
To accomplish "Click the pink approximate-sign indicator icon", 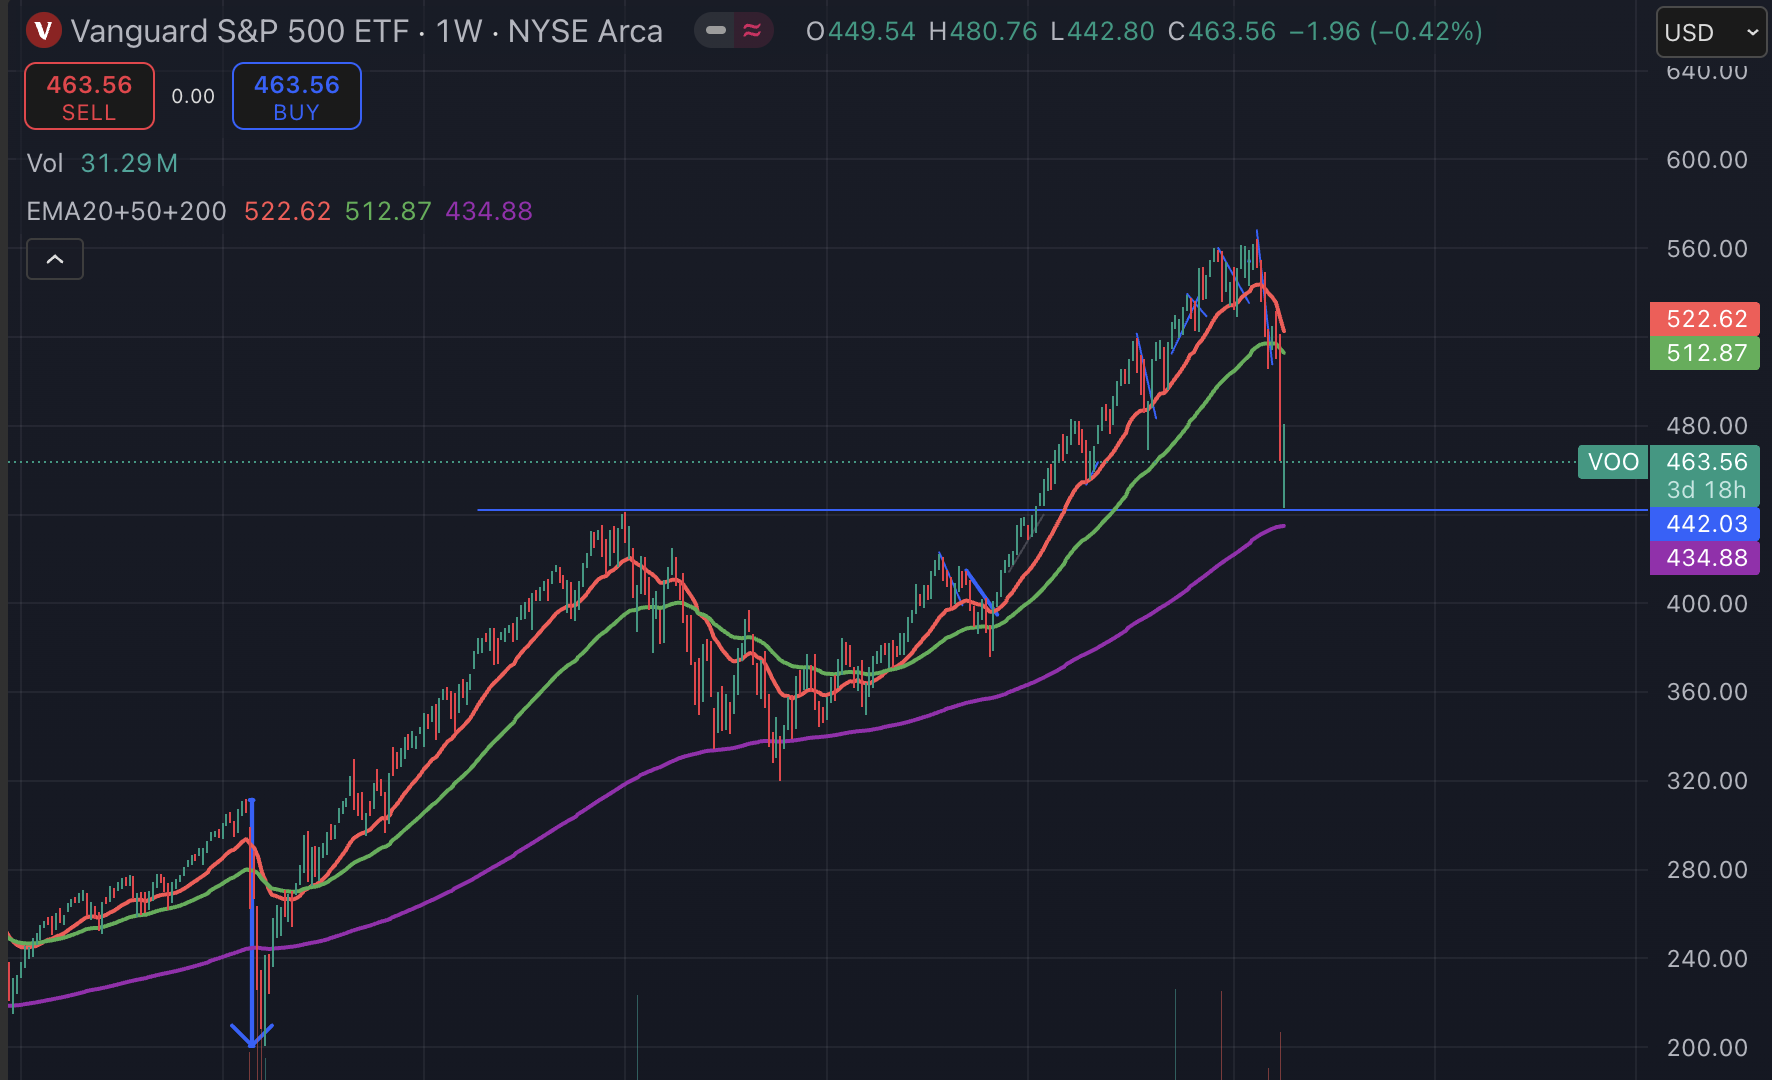I will tap(753, 31).
